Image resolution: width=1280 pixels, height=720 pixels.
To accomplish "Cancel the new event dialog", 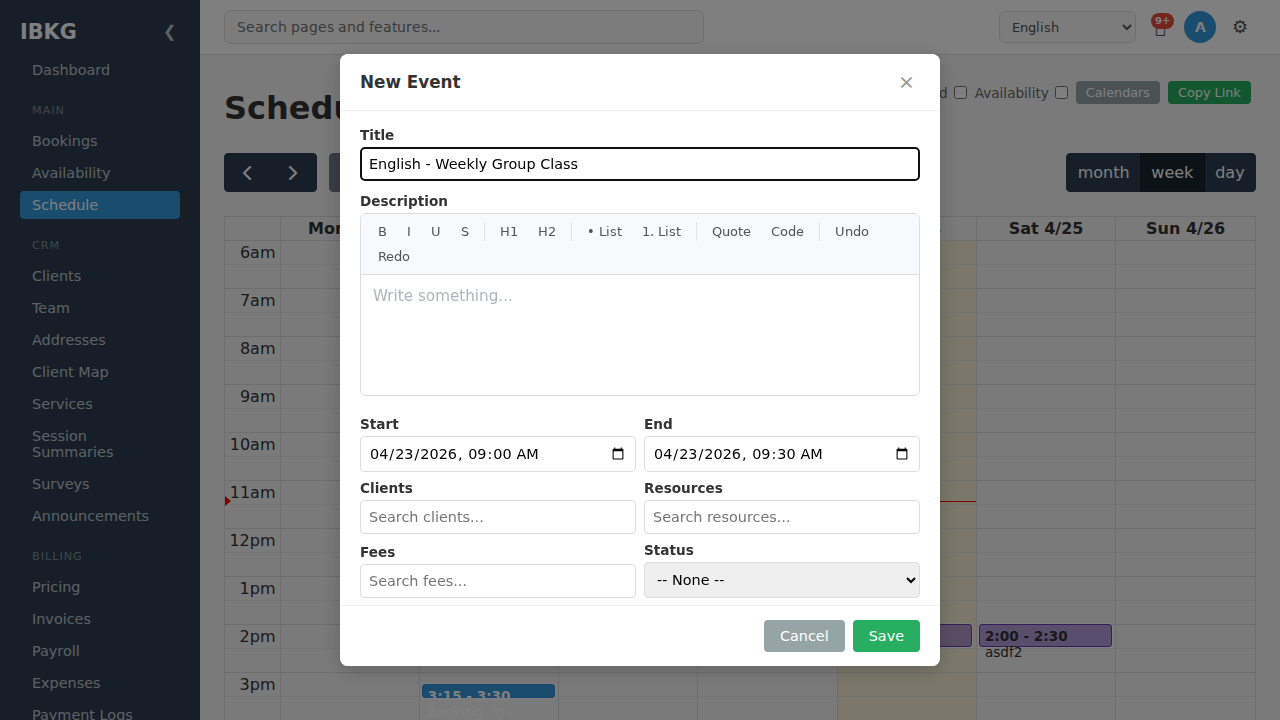I will pos(804,636).
